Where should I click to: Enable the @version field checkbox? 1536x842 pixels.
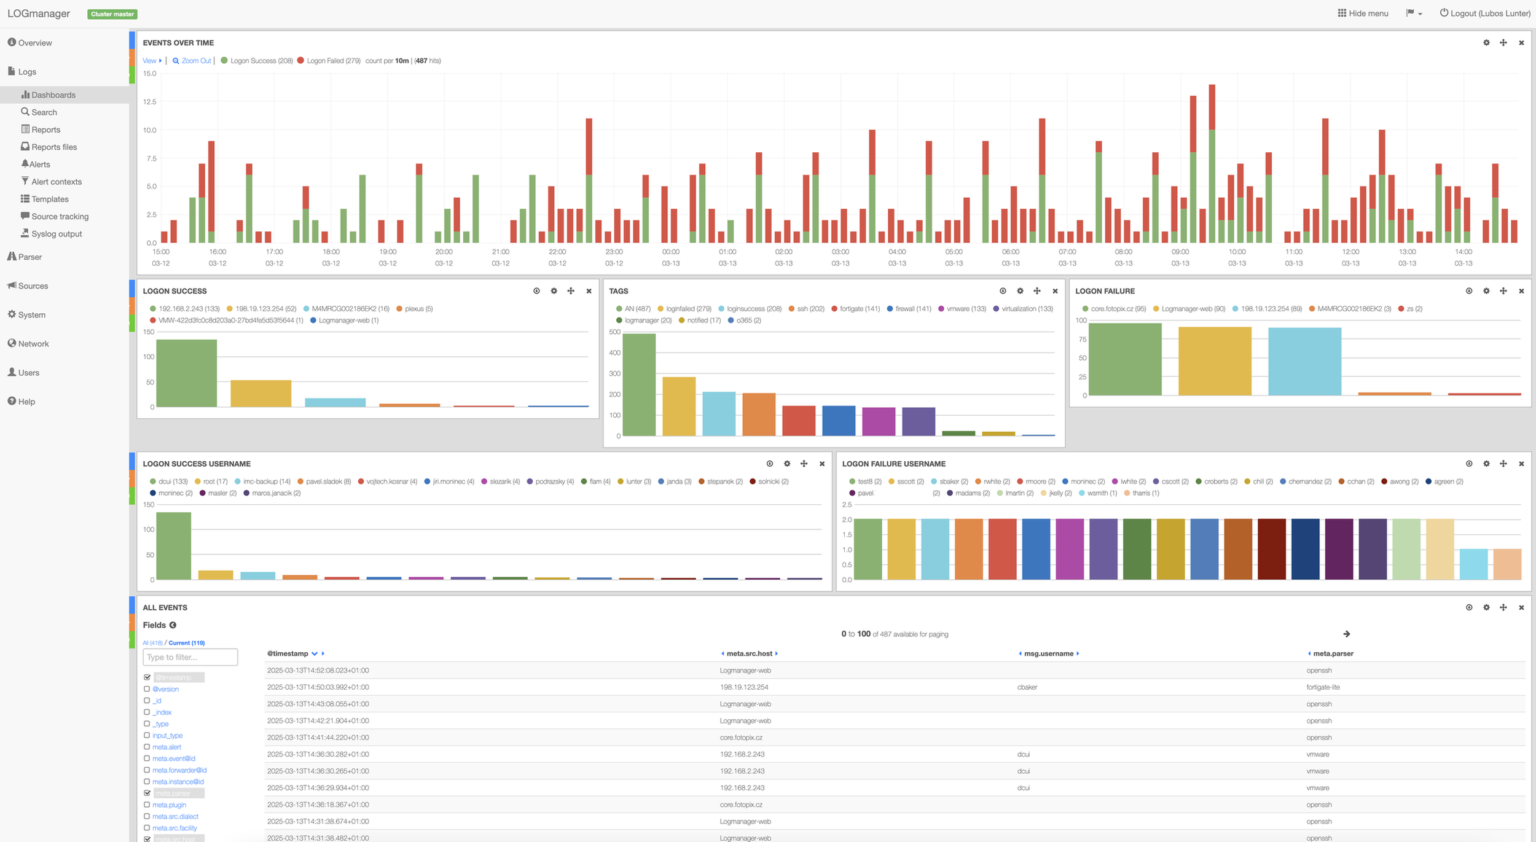click(x=147, y=688)
